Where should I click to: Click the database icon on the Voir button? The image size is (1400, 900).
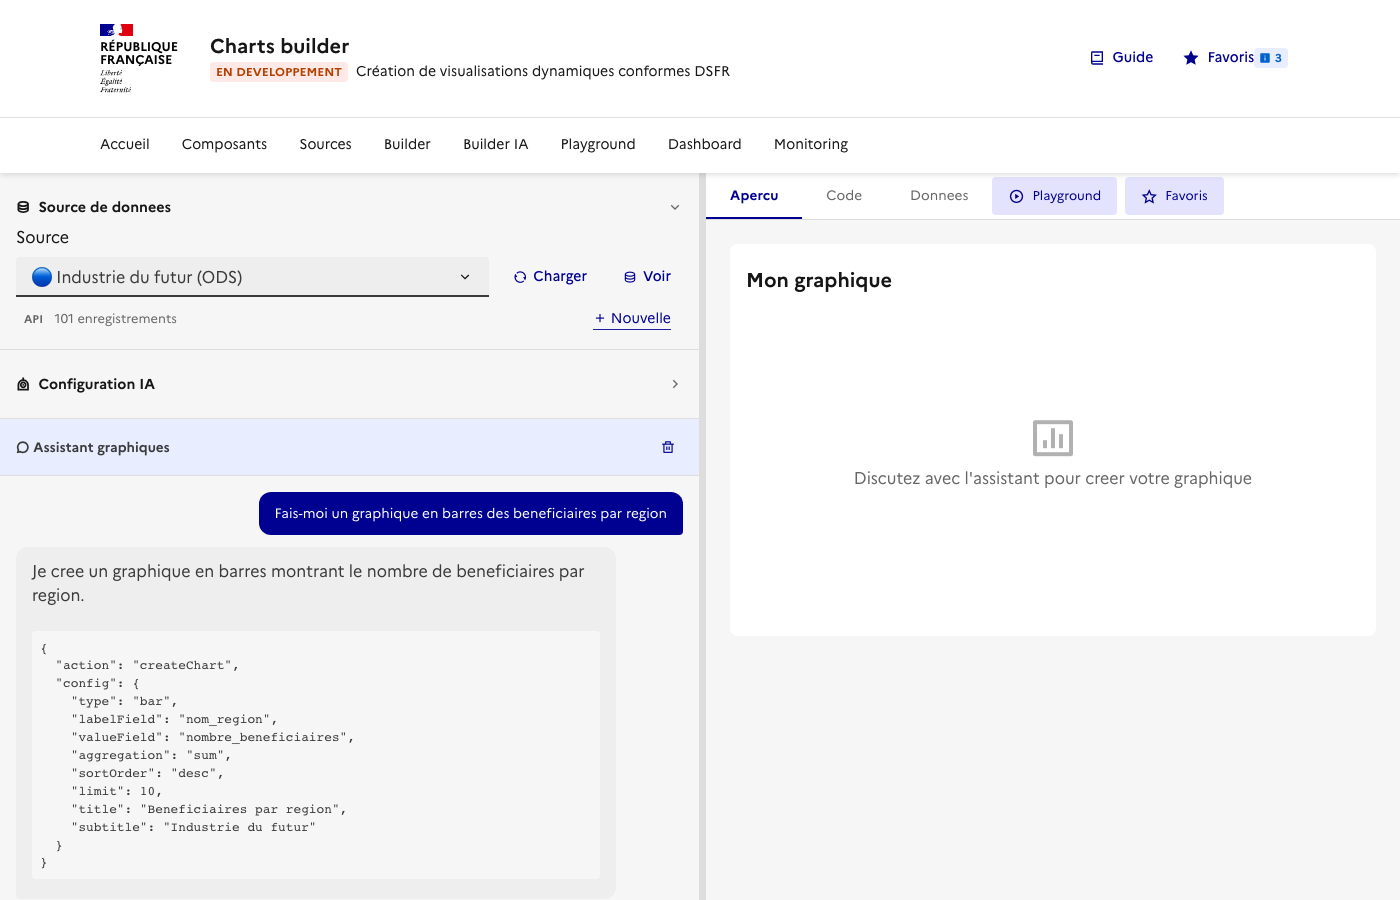point(628,276)
